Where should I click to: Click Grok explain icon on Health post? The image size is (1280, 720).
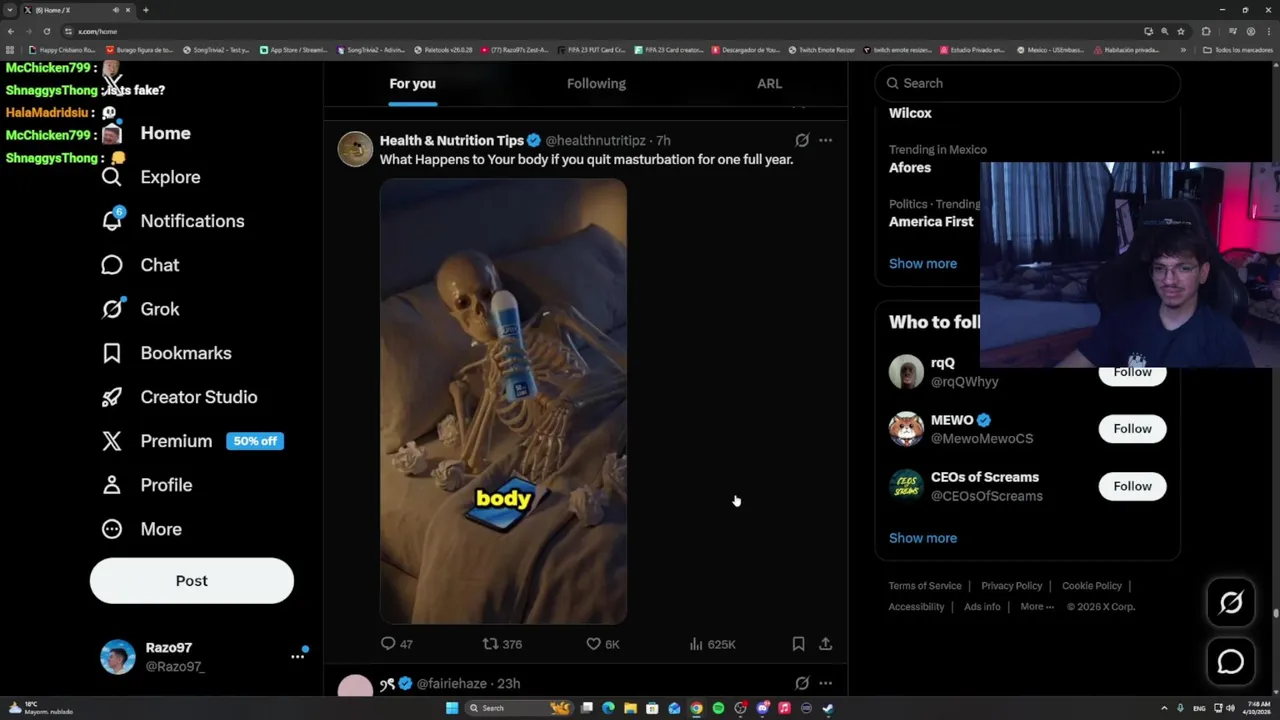(802, 141)
